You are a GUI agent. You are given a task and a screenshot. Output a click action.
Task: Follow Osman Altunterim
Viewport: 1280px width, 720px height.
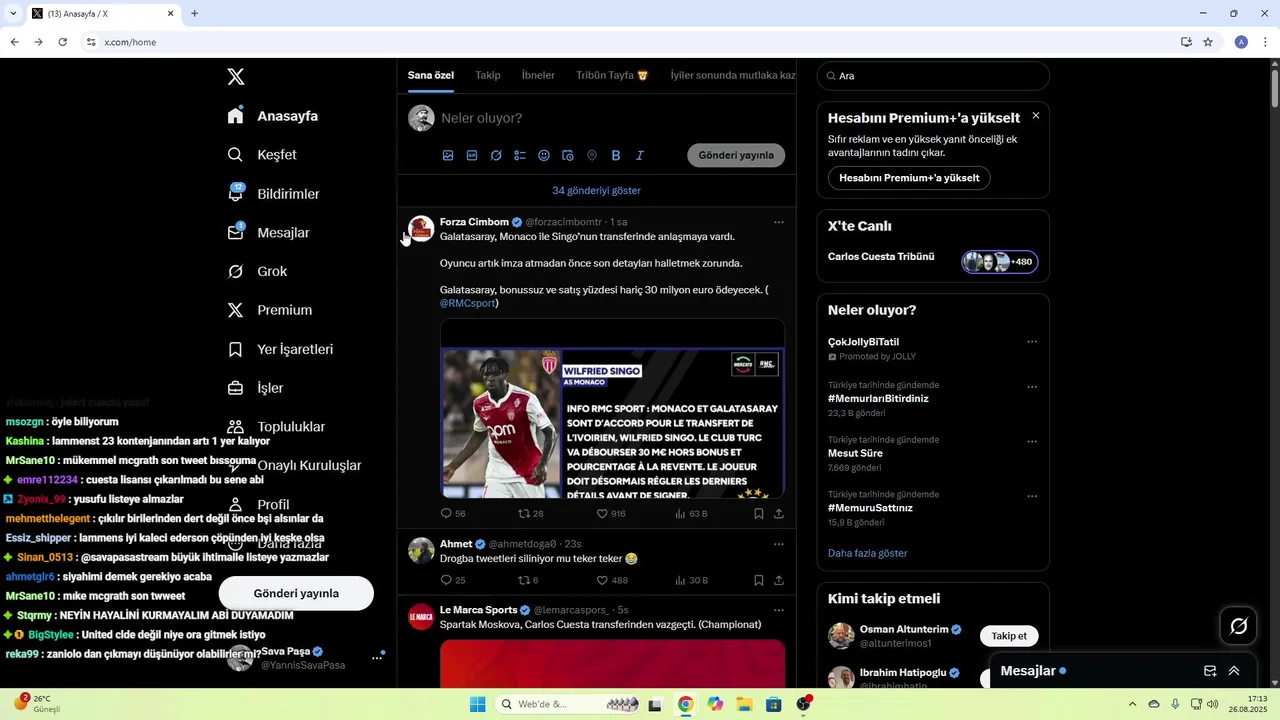click(x=1009, y=636)
